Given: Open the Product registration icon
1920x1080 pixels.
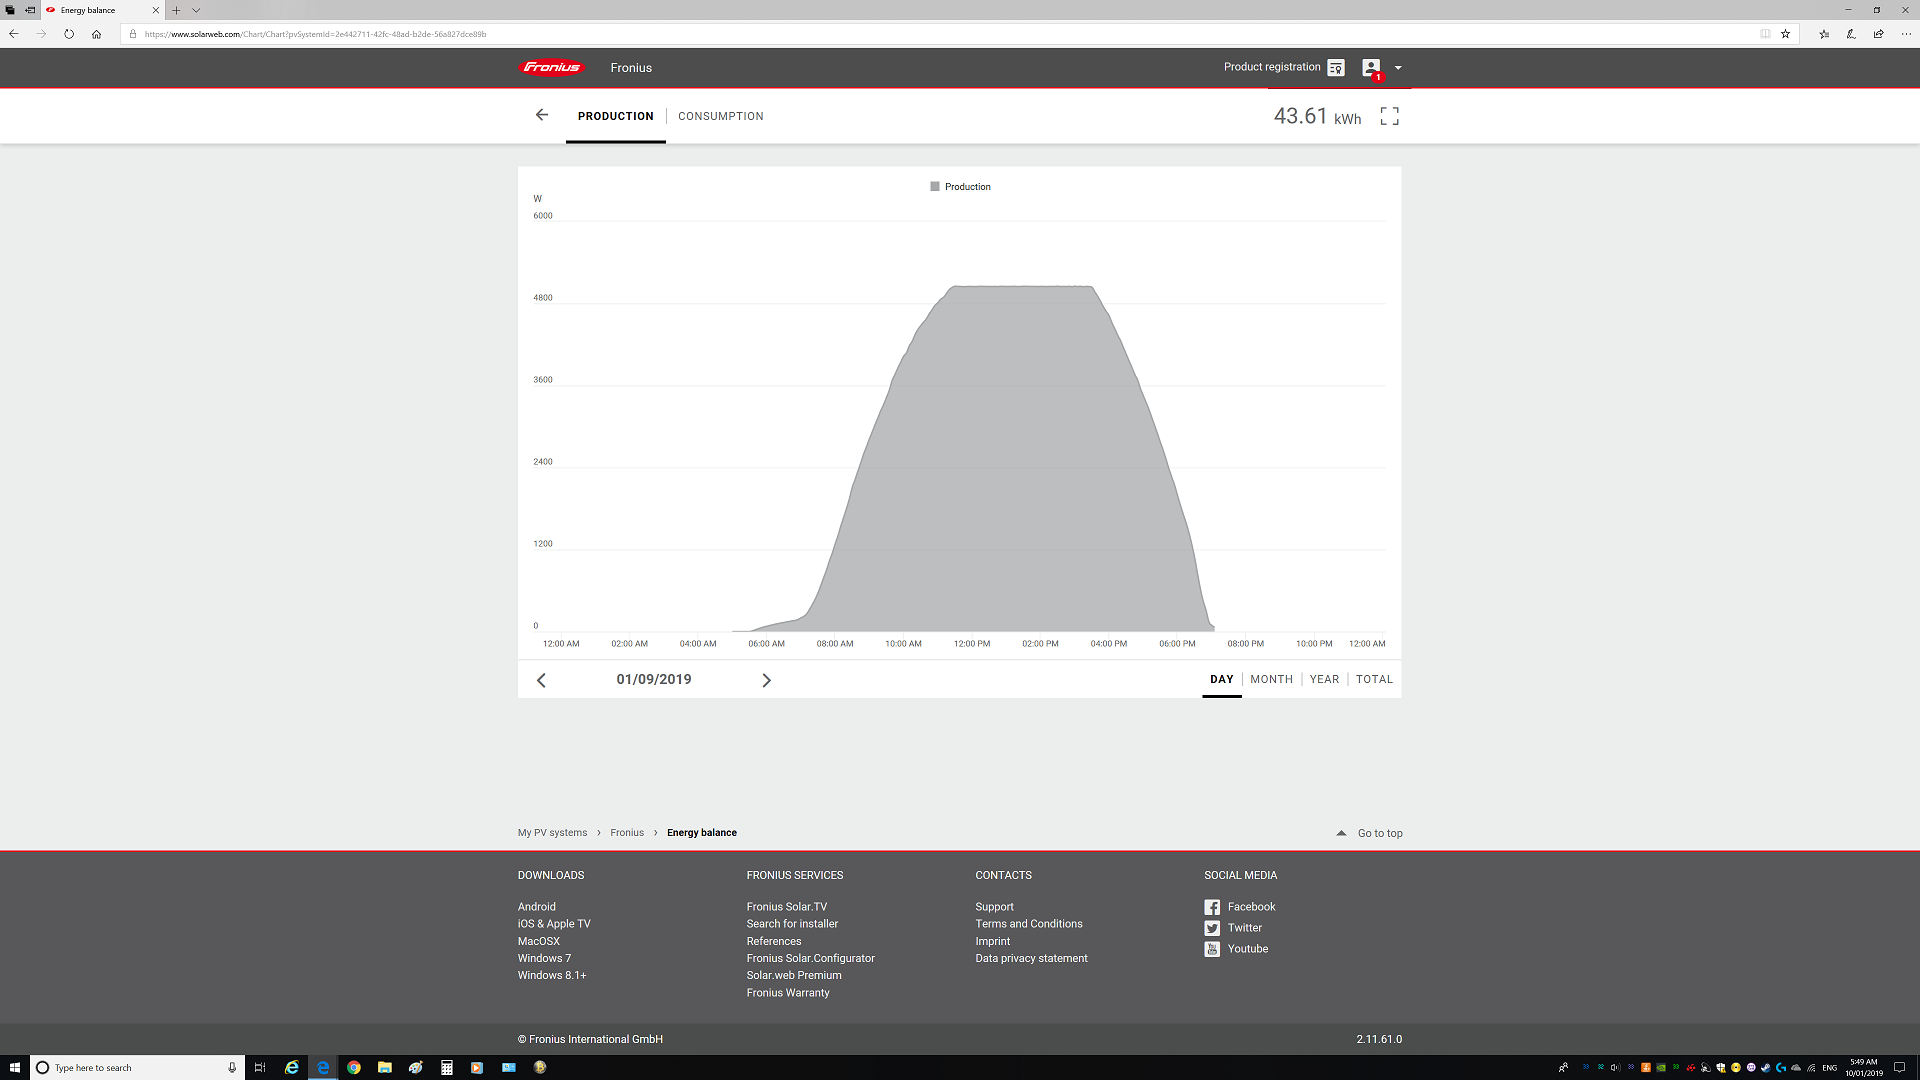Looking at the screenshot, I should (x=1336, y=68).
